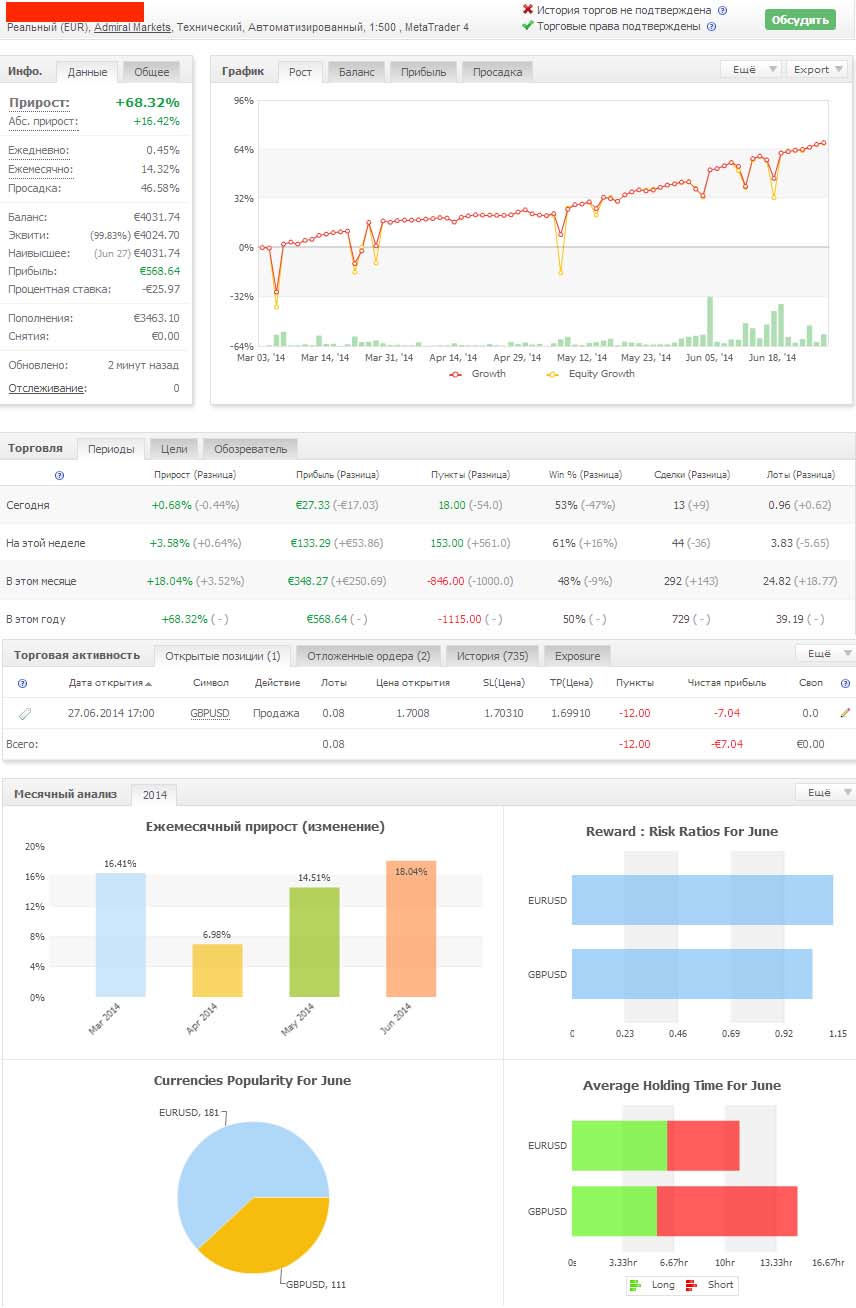Viewport: 856px width, 1308px height.
Task: Open История (735) tab
Action: 493,656
